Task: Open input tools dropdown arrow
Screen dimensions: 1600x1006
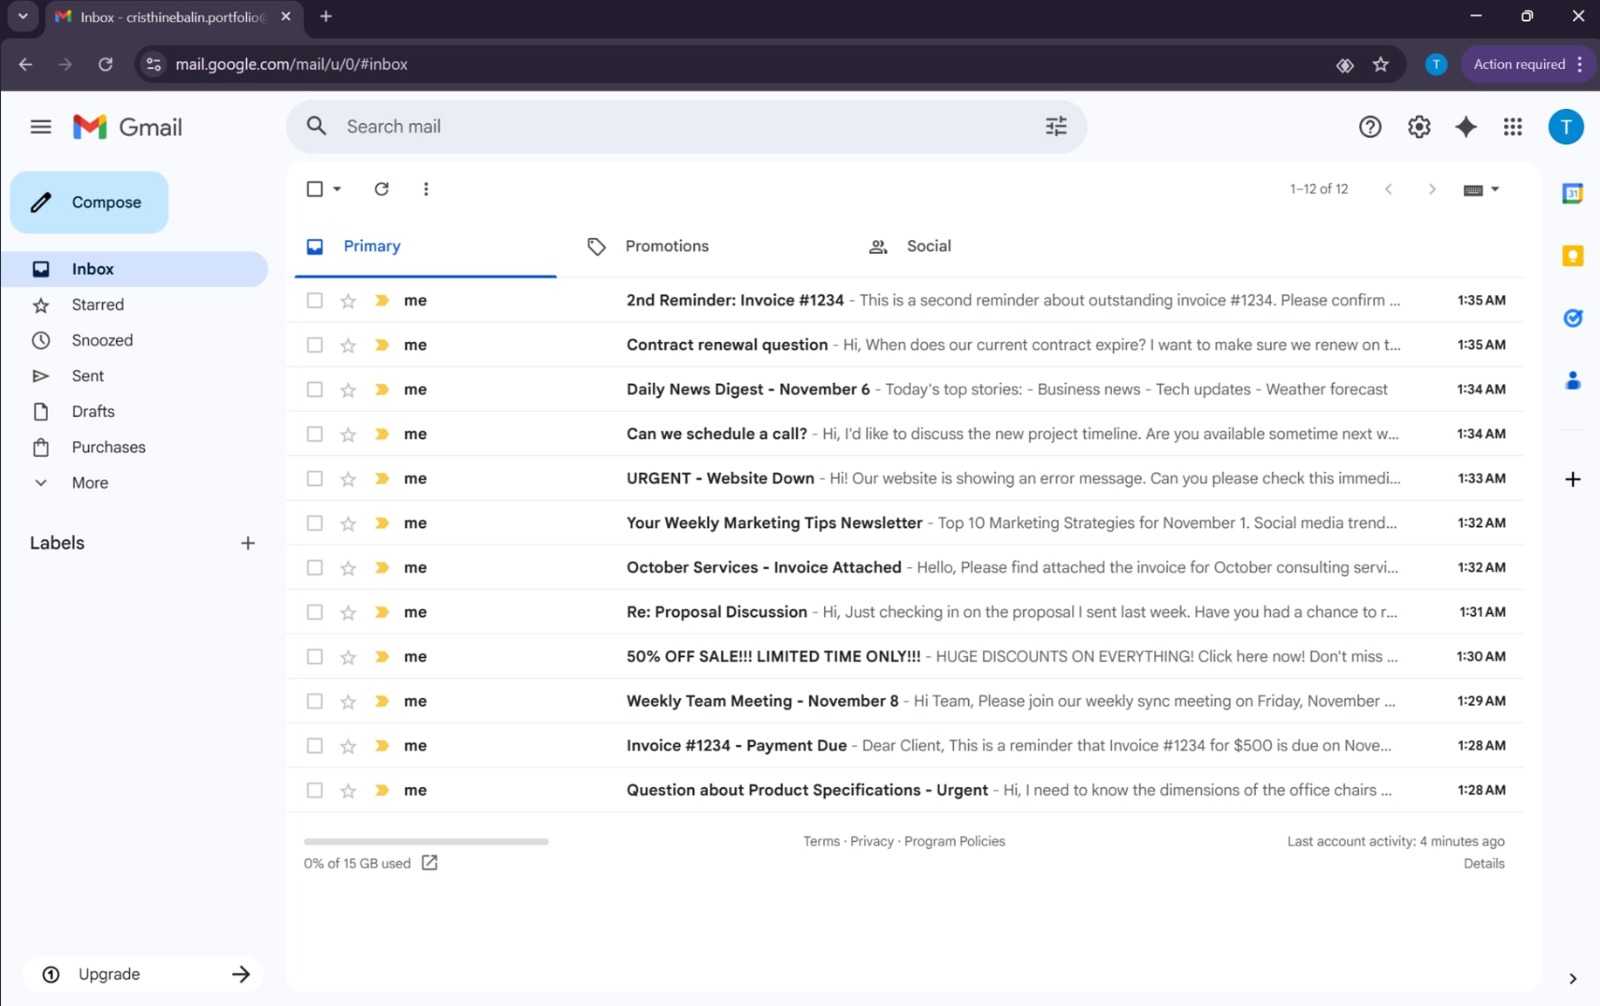Action: [x=1495, y=189]
